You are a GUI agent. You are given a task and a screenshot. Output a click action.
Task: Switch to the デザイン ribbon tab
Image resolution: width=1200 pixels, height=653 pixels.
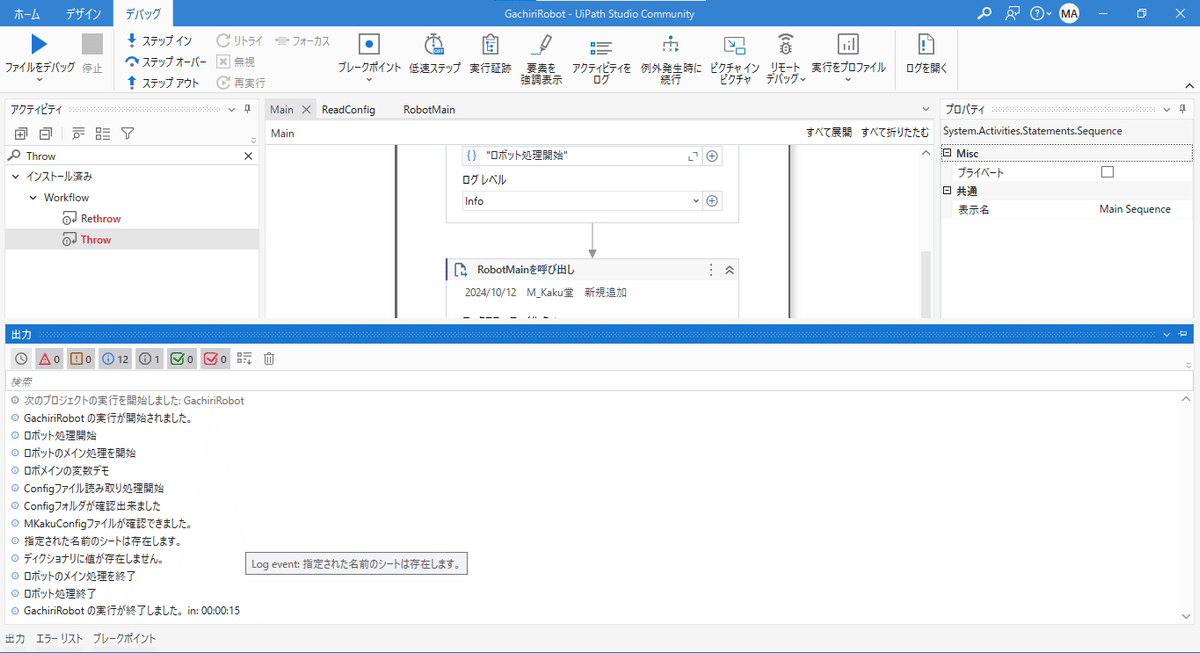click(x=84, y=13)
